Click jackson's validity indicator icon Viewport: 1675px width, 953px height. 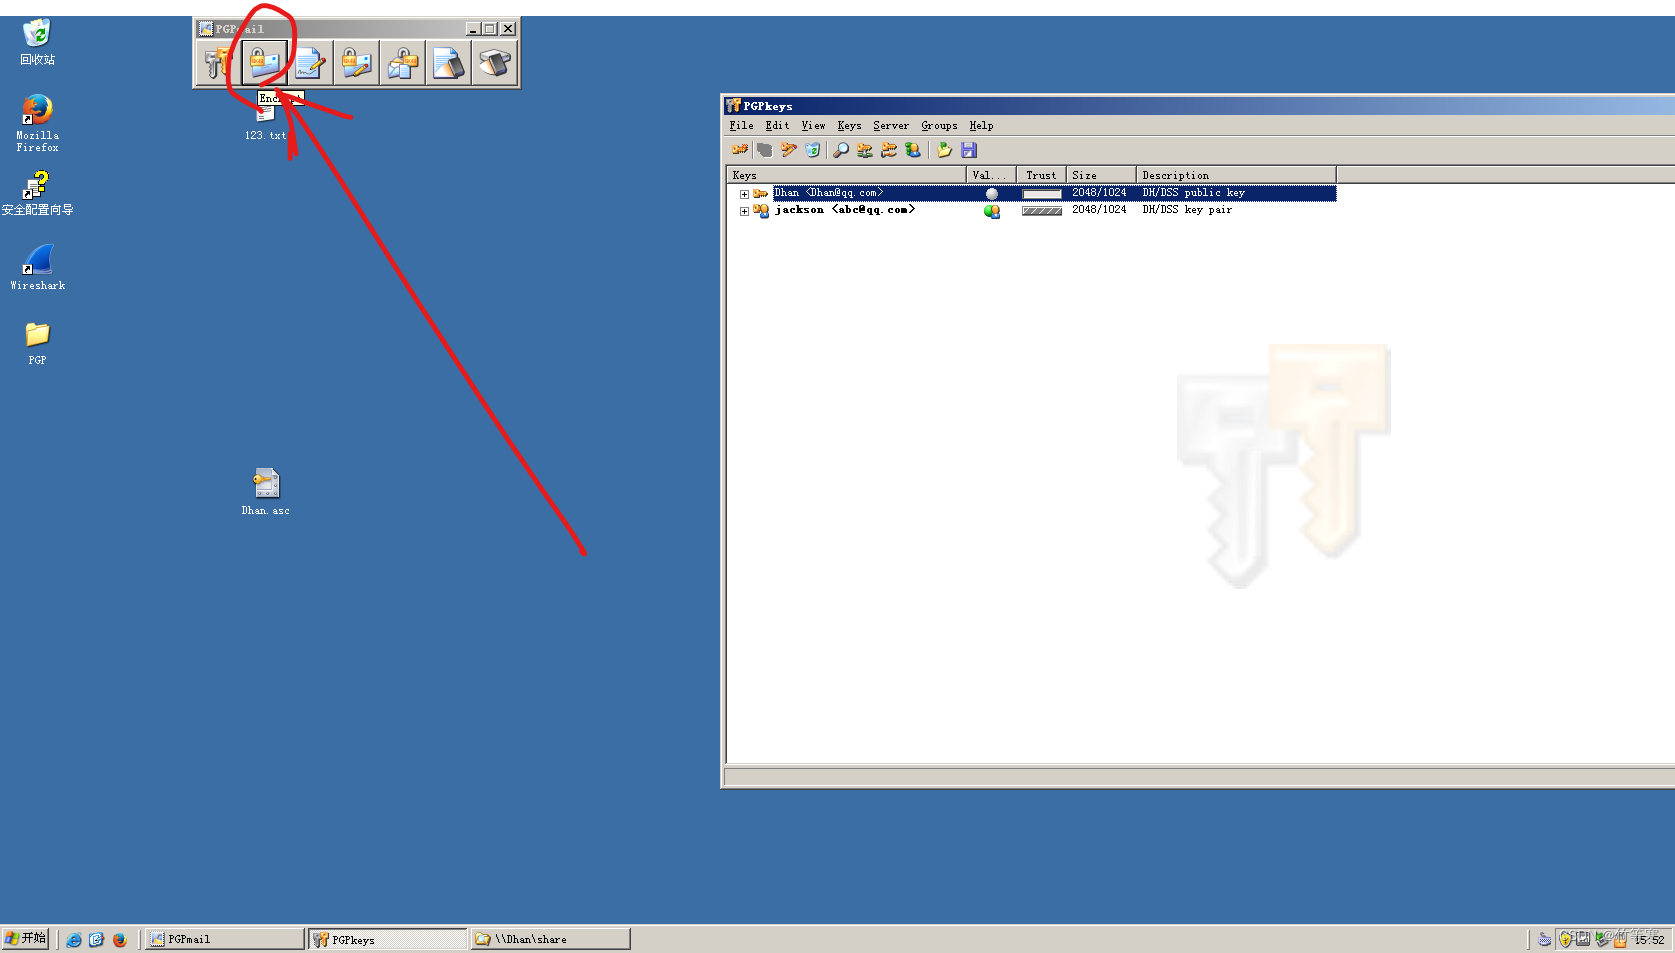click(992, 211)
